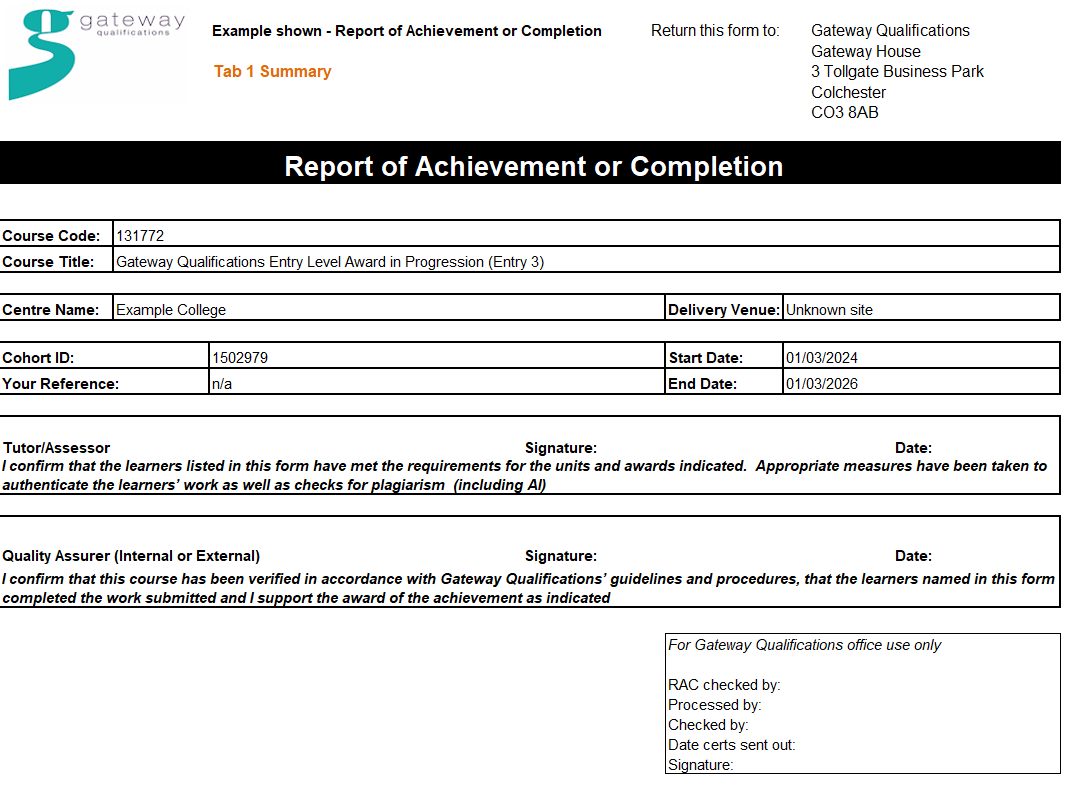Select '3 Tollgate Business Park' address line
Image resolution: width=1083 pixels, height=798 pixels.
click(x=897, y=72)
